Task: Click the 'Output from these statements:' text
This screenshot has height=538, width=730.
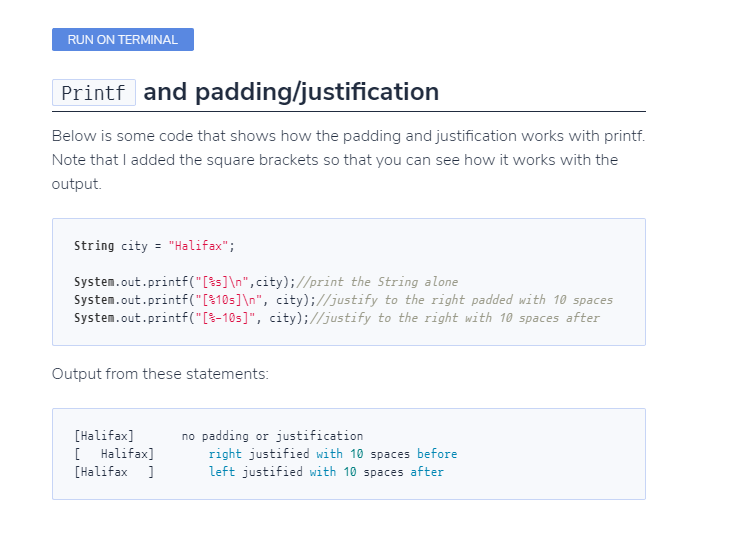Action: (160, 374)
